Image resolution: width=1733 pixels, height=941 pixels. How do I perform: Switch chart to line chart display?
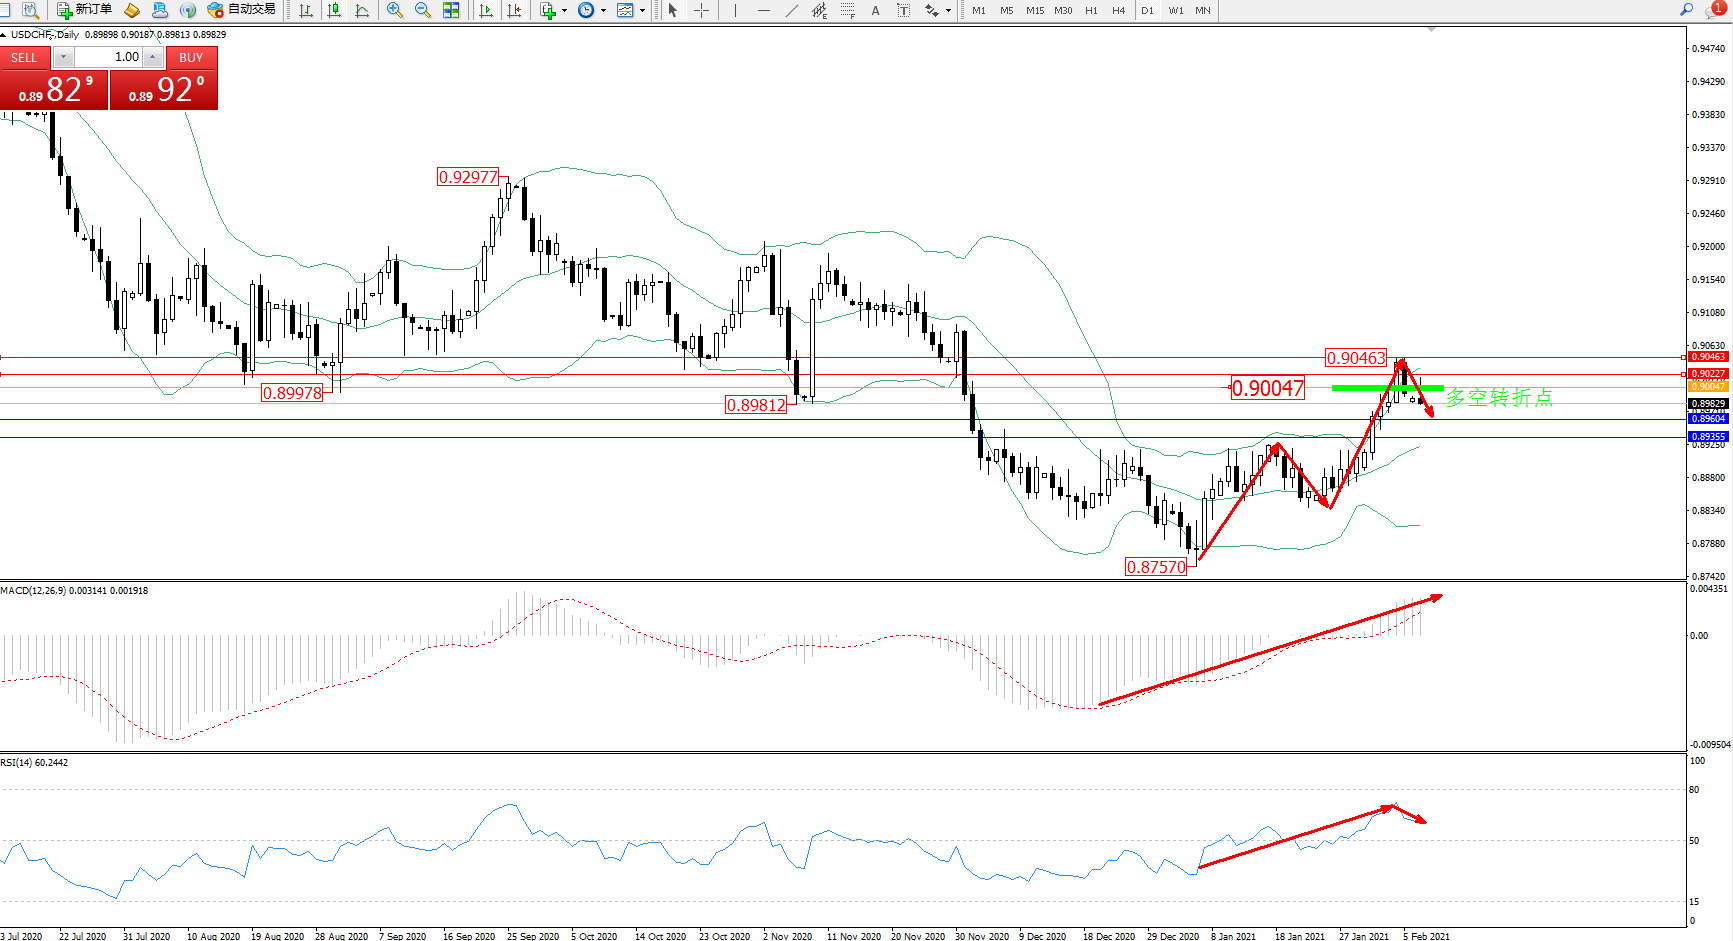[x=362, y=10]
